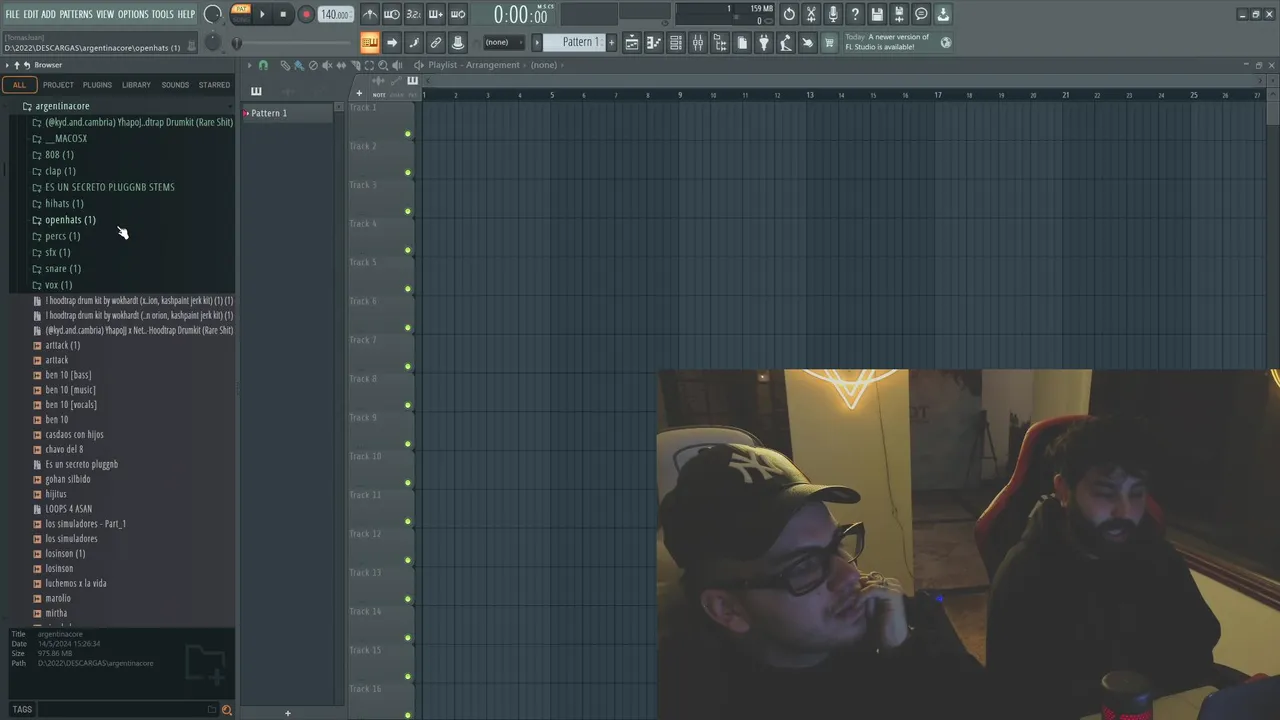Open the Playlist view icon
Screen dimensions: 1280x720
point(632,42)
